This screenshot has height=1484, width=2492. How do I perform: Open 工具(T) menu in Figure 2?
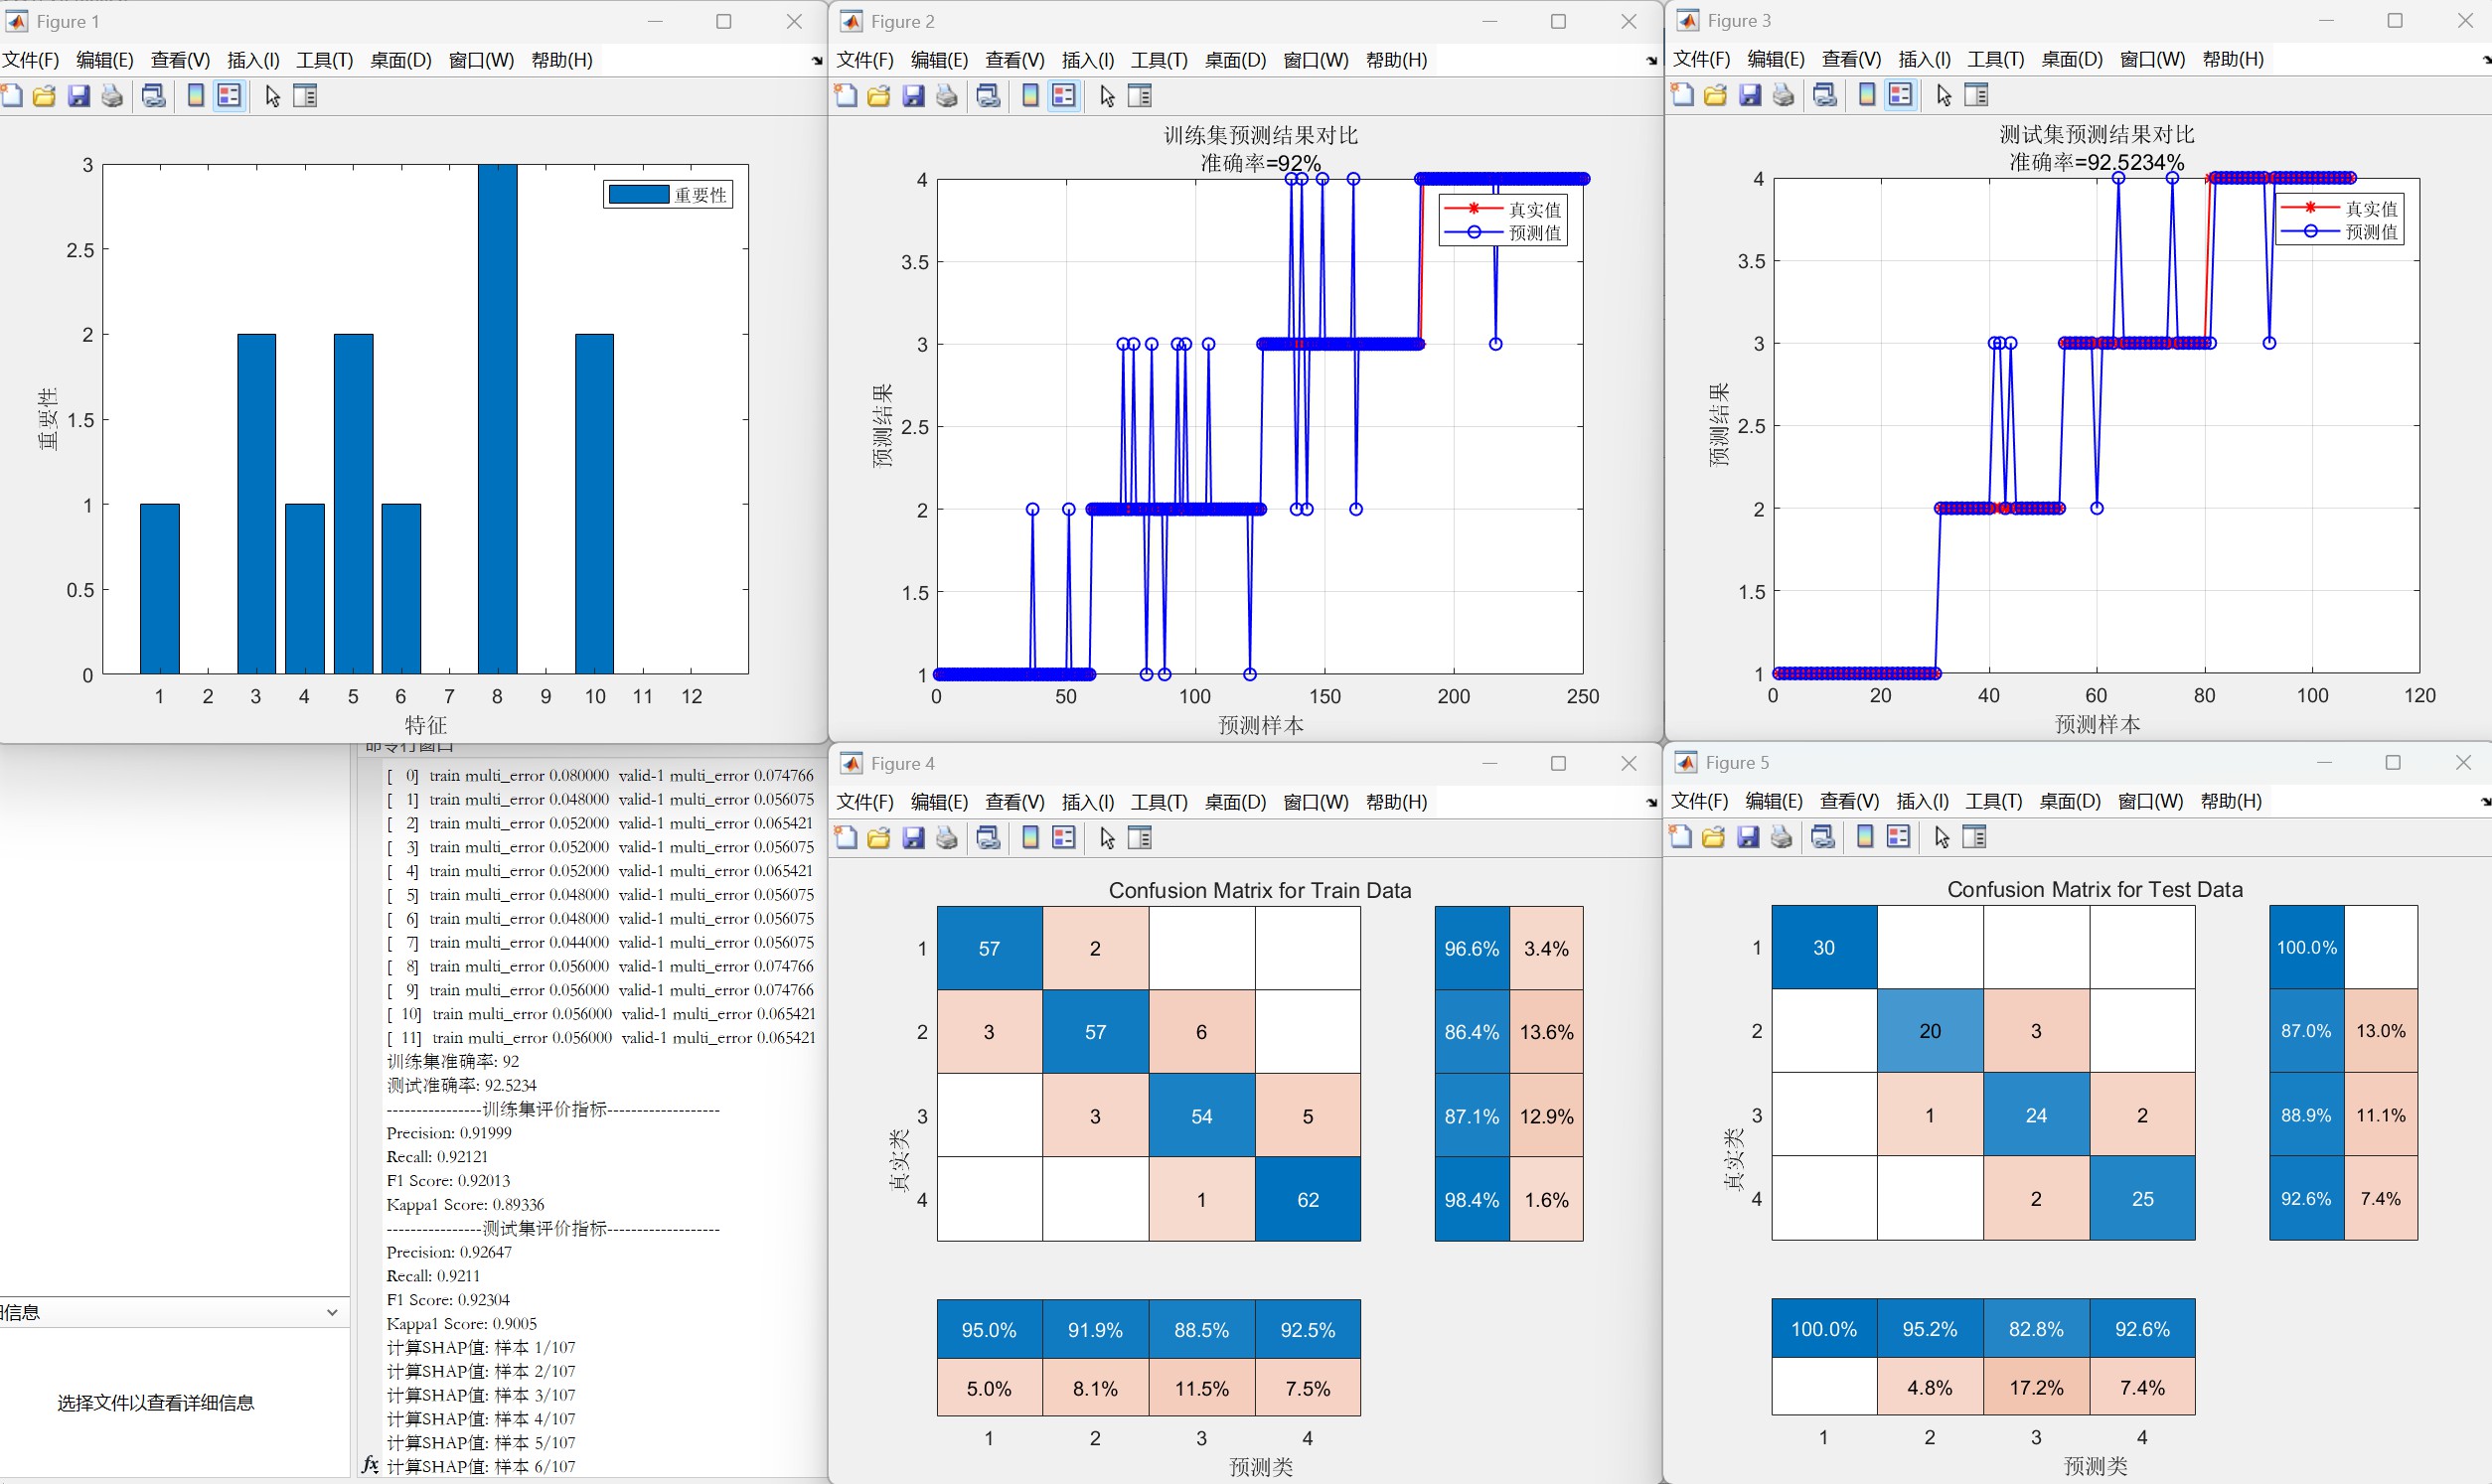coord(1159,60)
